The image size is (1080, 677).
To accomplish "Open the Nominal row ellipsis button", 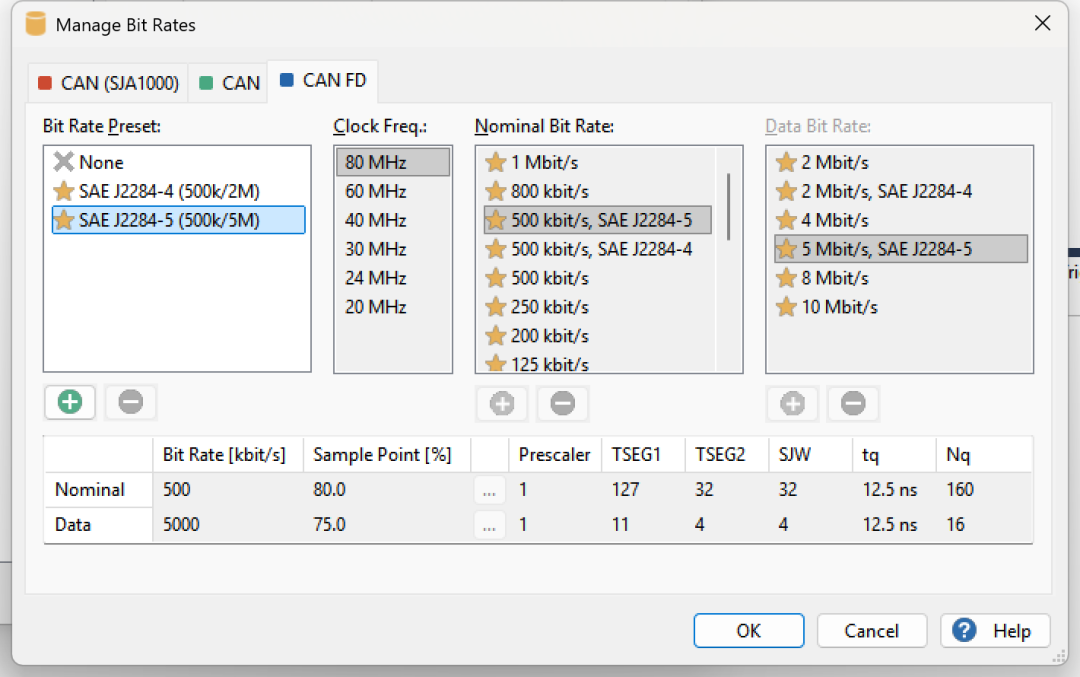I will [489, 490].
